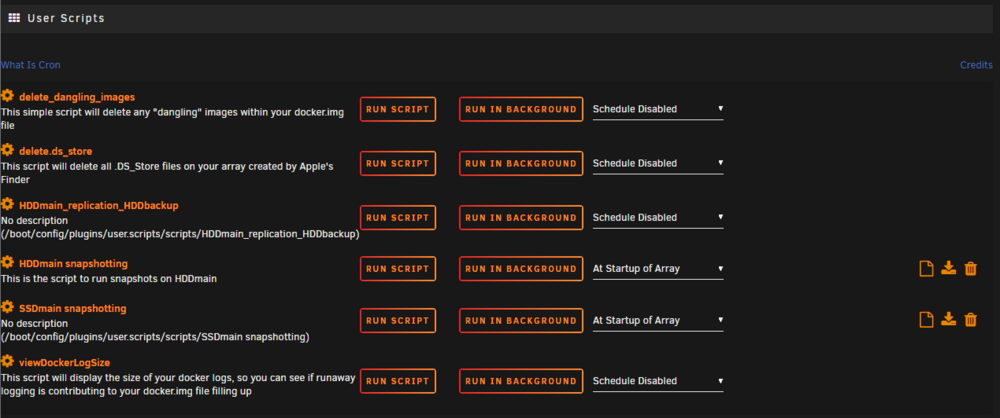1000x418 pixels.
Task: Run delete_dangling_images in background
Action: point(521,109)
